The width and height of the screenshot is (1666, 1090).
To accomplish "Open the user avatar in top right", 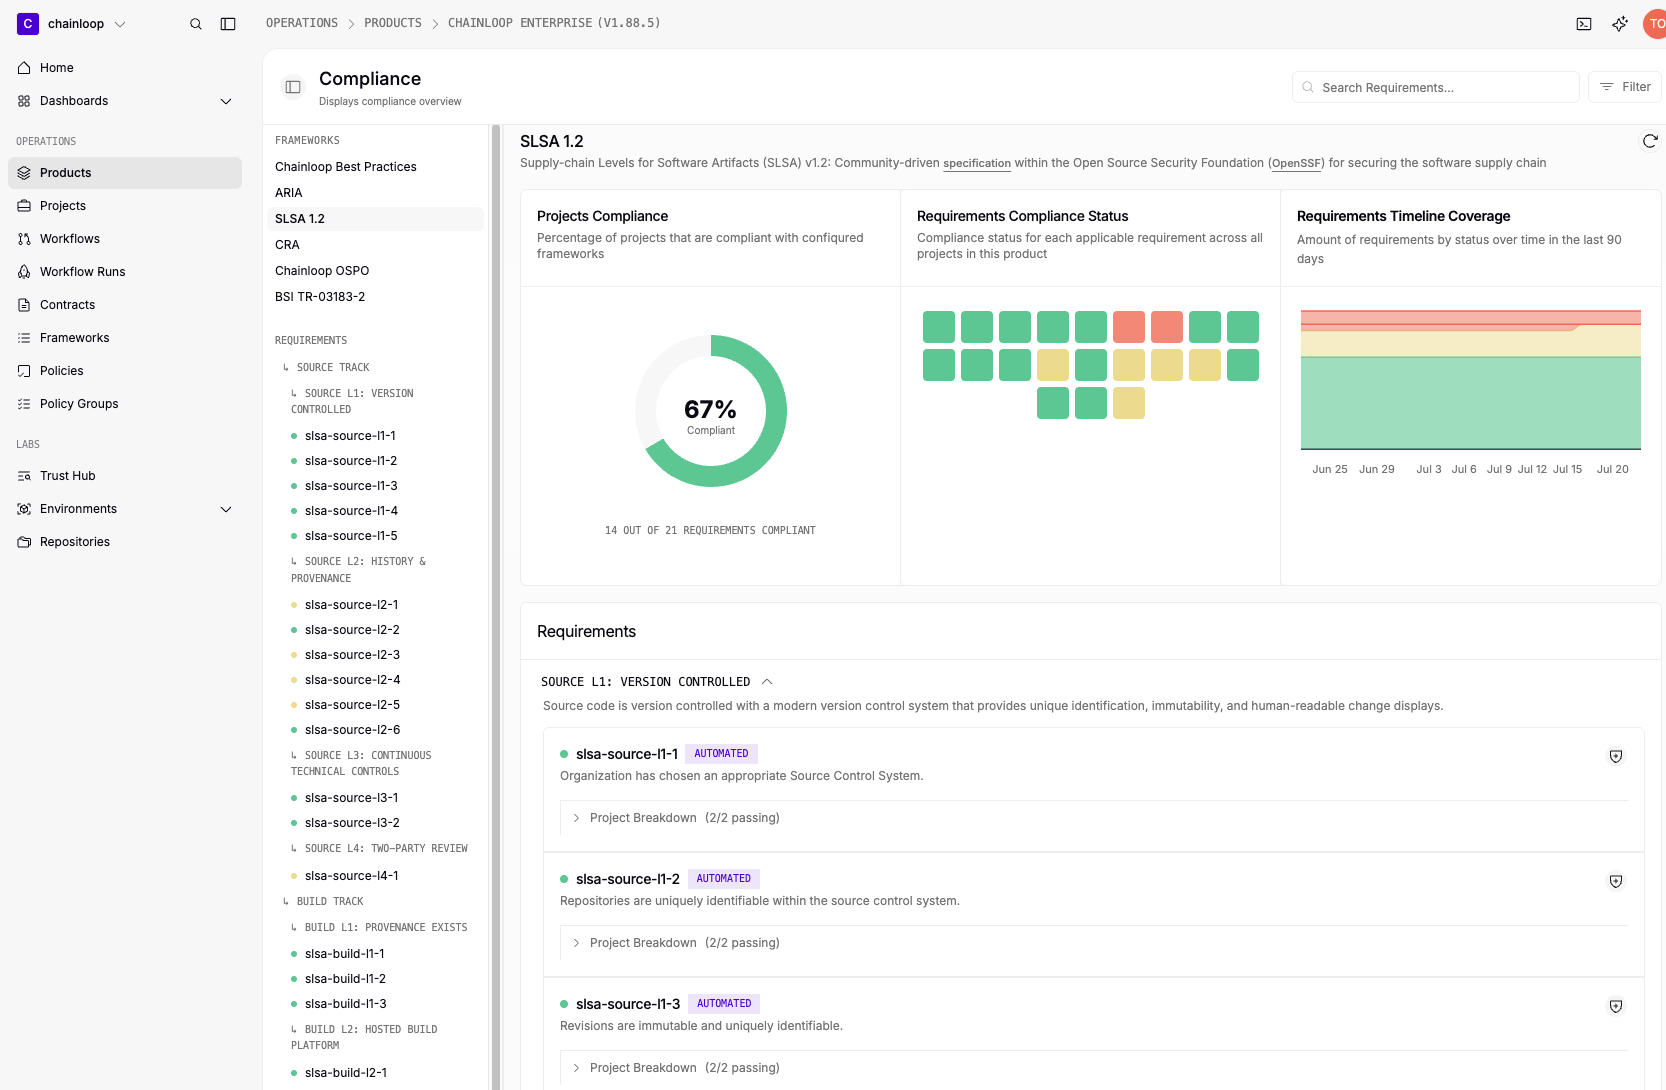I will pos(1655,24).
